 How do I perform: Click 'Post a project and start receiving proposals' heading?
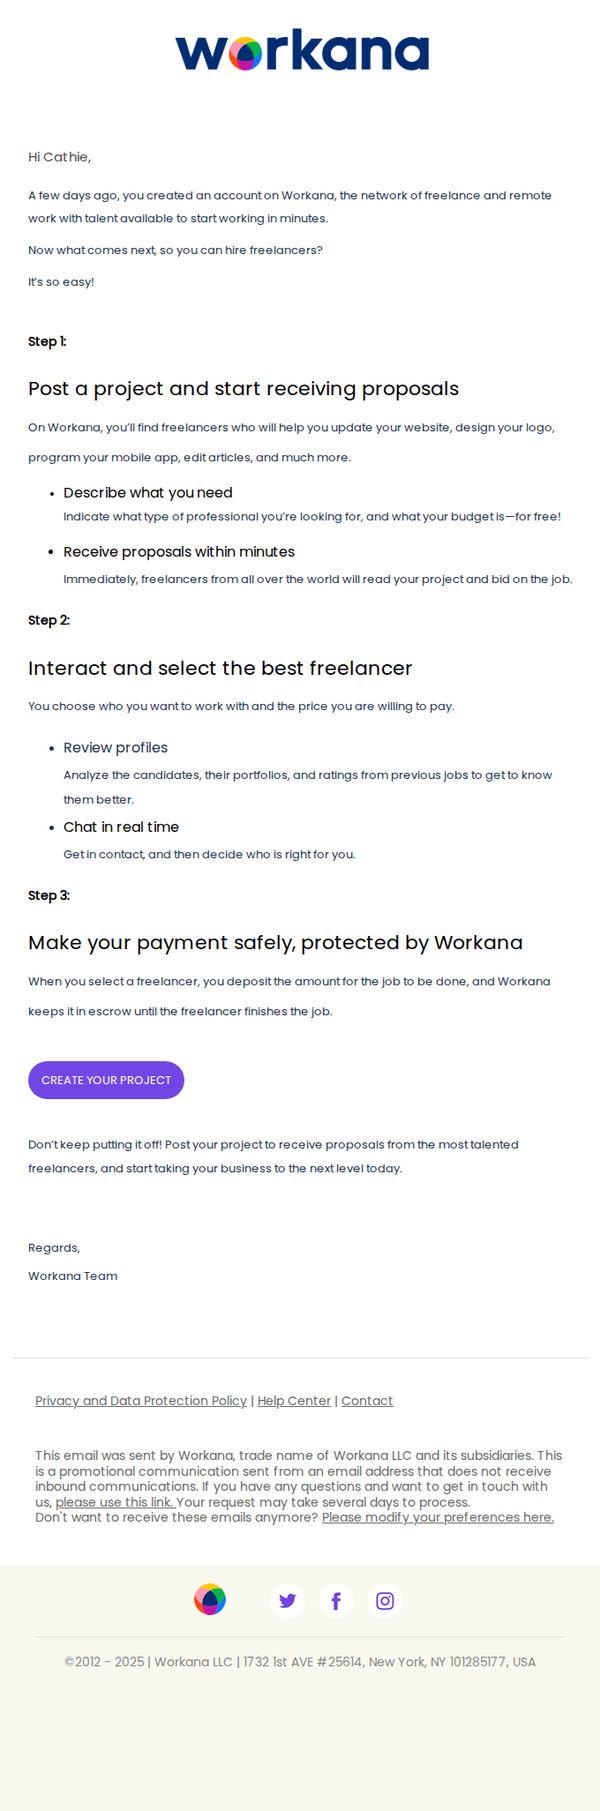(243, 389)
